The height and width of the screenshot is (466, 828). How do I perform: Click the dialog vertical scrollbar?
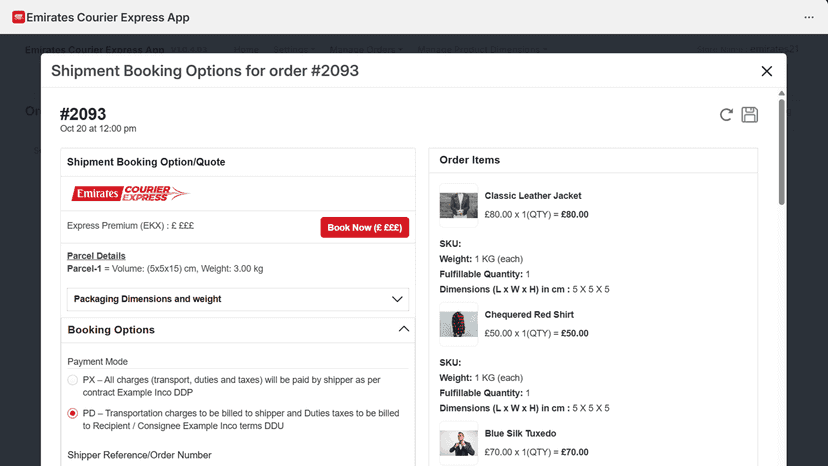click(x=782, y=151)
